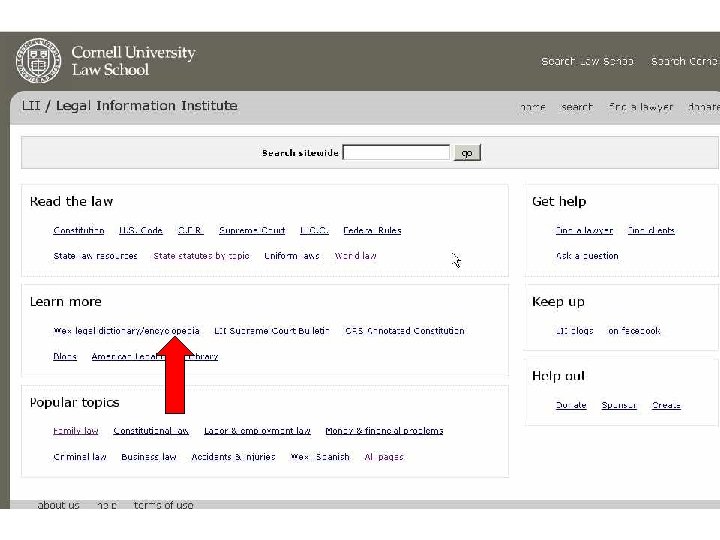Open find a lawyer in top navigation

[x=641, y=107]
